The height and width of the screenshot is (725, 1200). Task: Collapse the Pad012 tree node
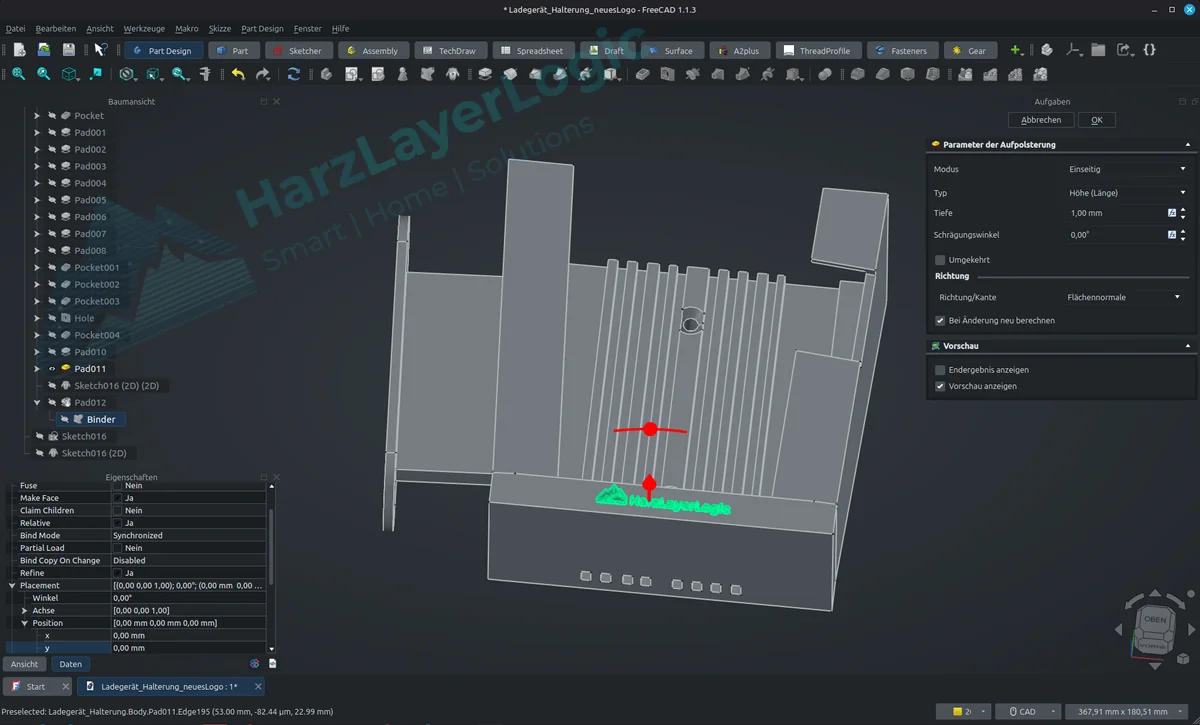click(37, 402)
